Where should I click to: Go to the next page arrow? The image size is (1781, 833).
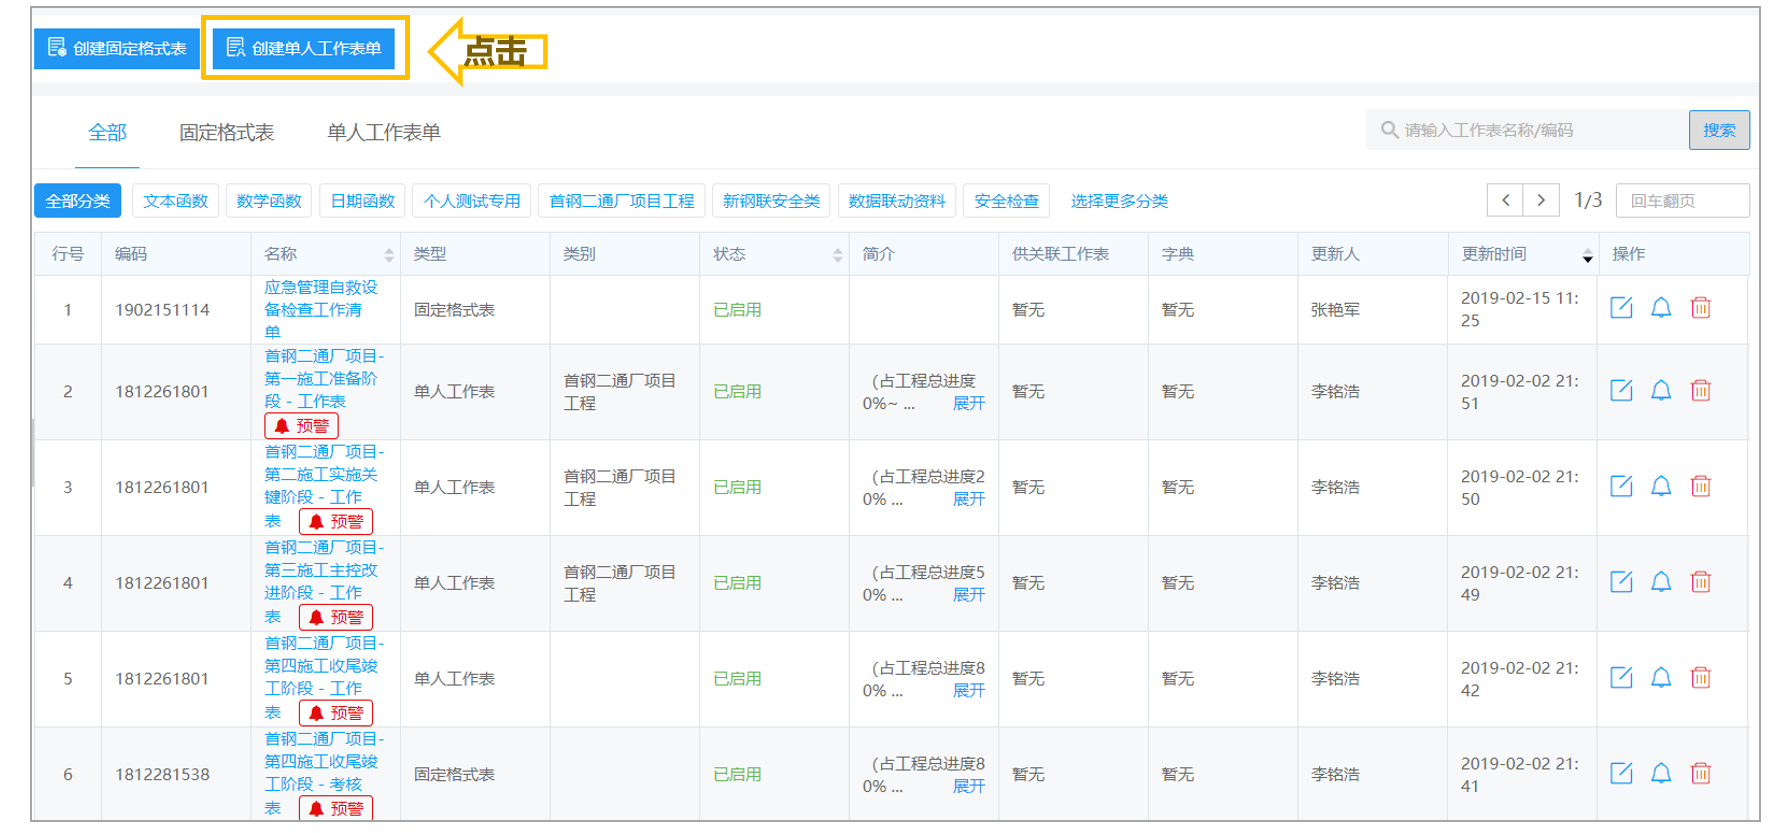point(1541,200)
